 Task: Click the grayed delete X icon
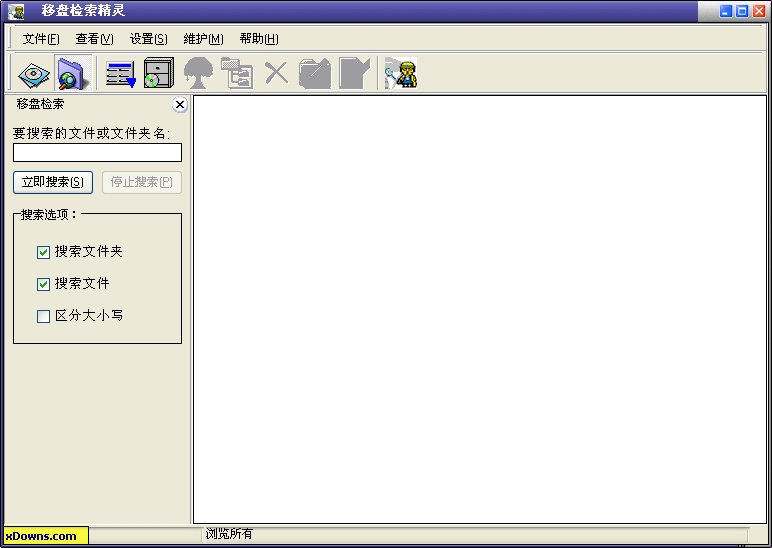point(276,73)
